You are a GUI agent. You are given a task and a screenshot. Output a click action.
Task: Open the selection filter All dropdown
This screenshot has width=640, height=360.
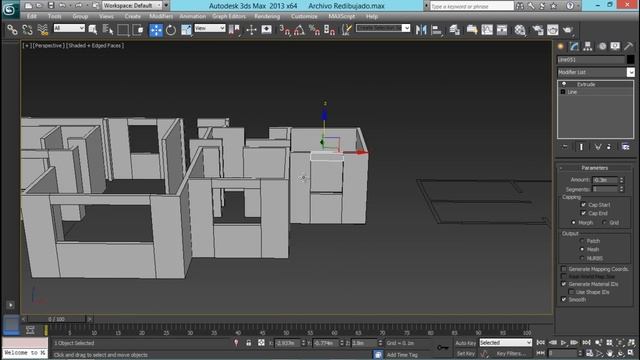coord(69,28)
